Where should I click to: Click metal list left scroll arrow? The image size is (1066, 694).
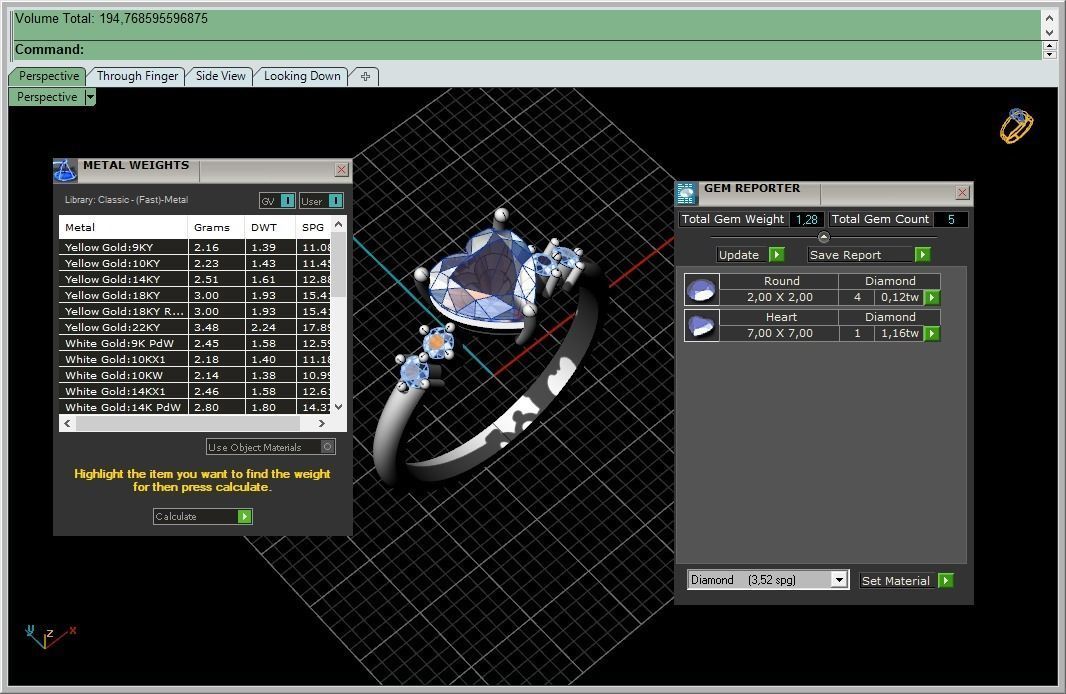[x=67, y=423]
